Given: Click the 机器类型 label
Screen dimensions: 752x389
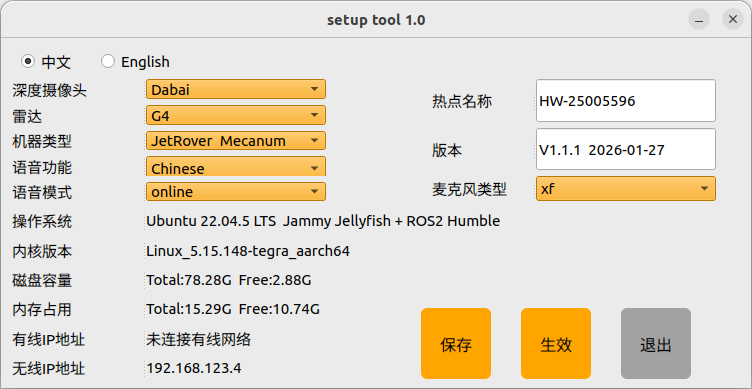Looking at the screenshot, I should coord(42,141).
